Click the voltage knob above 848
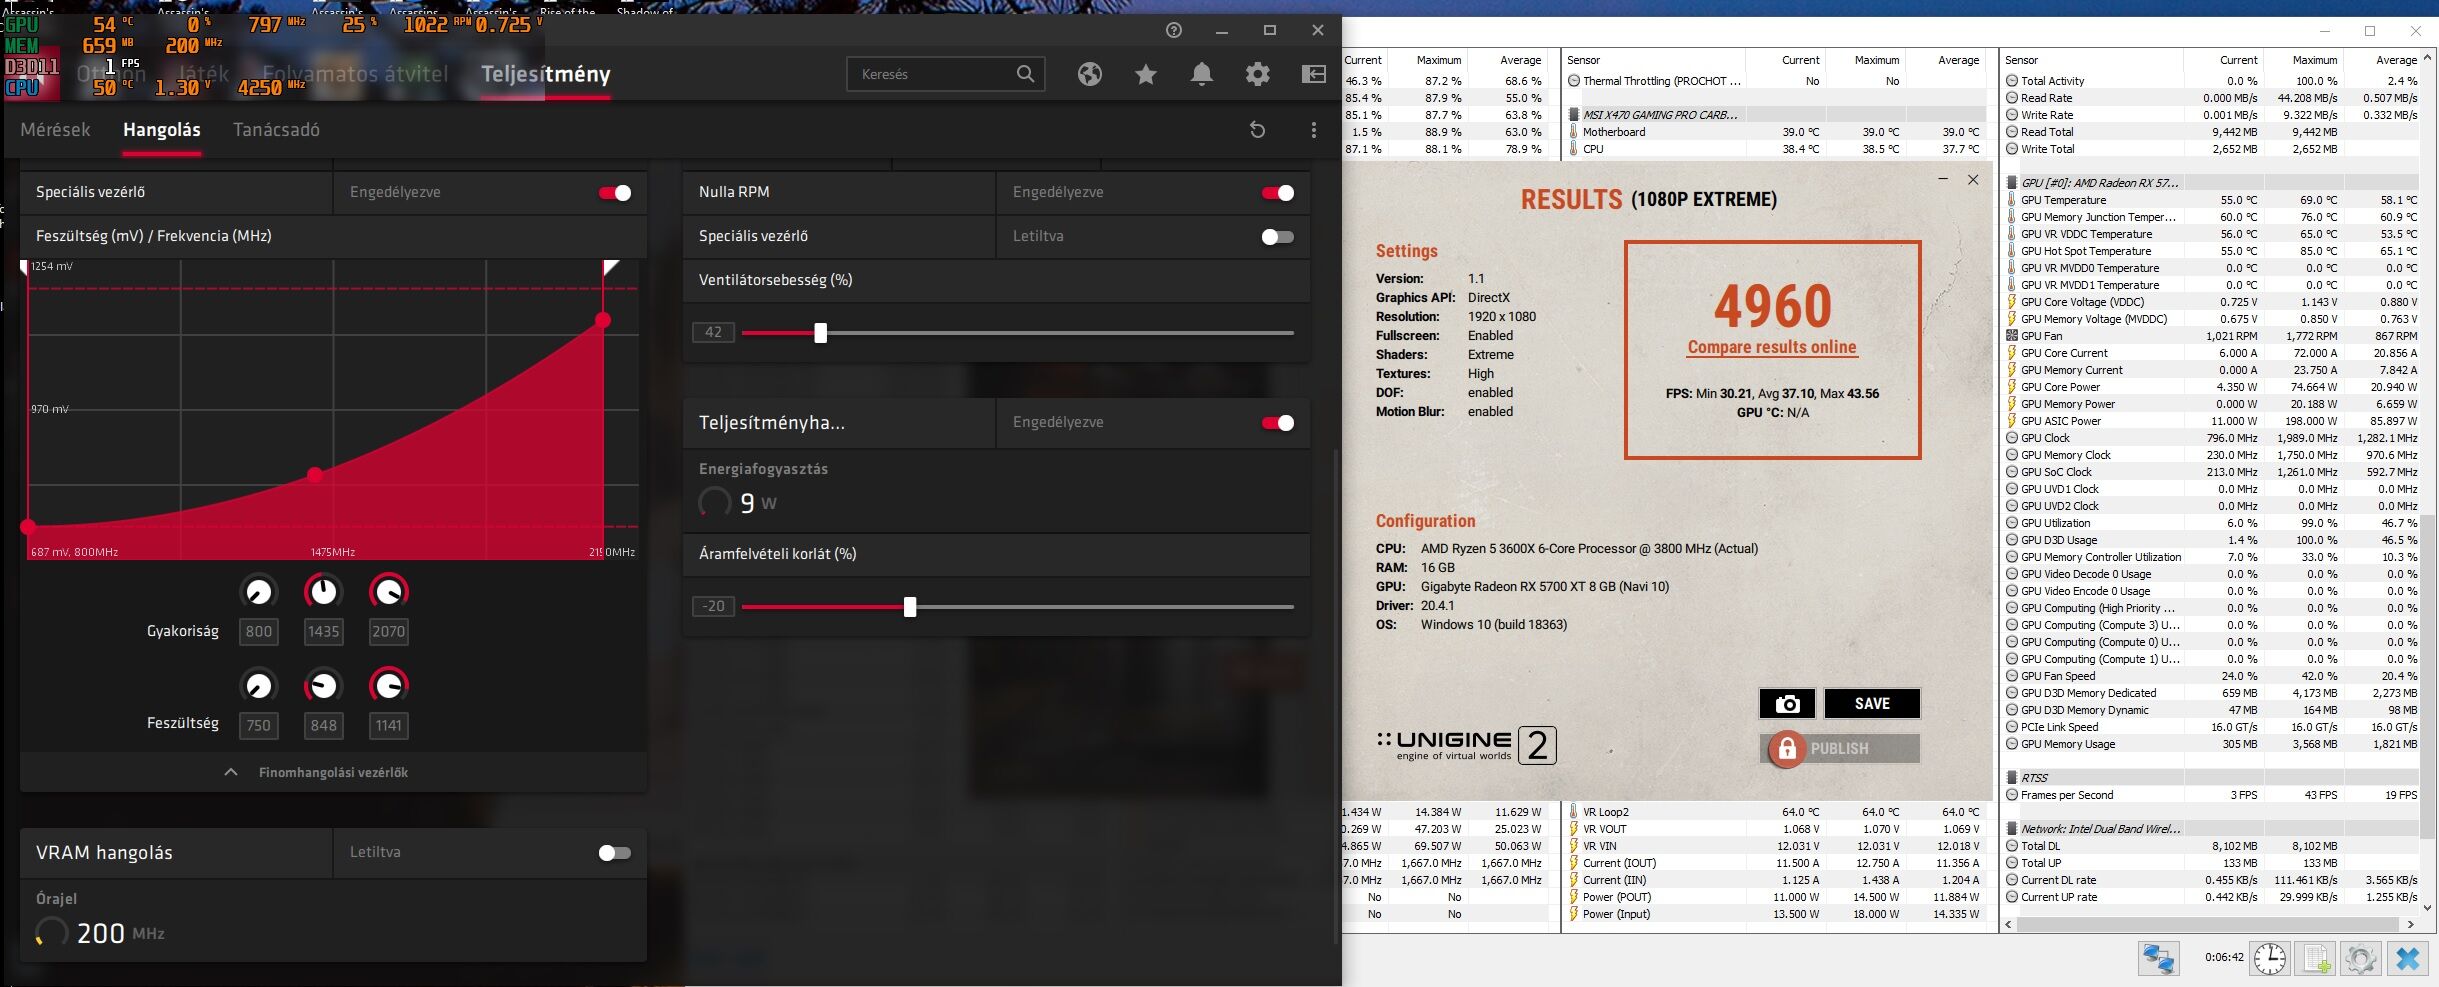The image size is (2439, 987). pos(323,685)
